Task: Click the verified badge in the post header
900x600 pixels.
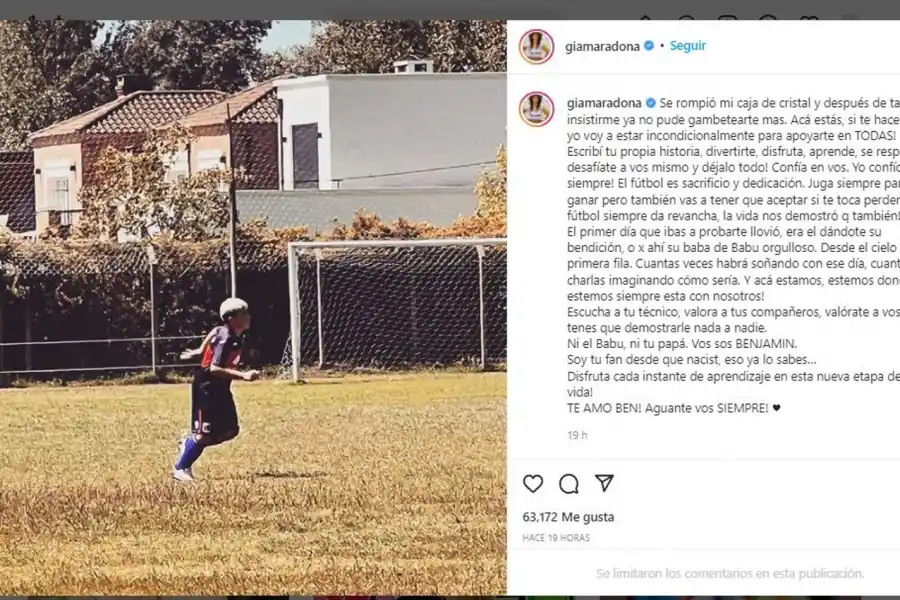Action: tap(649, 46)
